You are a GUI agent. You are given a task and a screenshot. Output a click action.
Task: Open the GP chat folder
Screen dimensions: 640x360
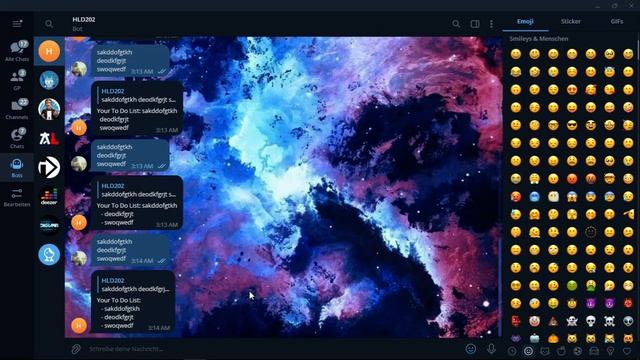point(17,80)
